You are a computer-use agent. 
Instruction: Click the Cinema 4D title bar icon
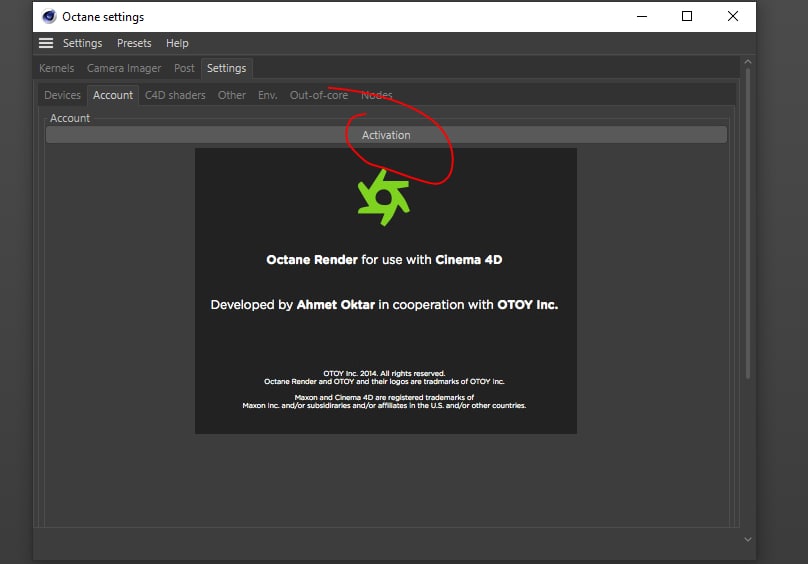click(49, 16)
